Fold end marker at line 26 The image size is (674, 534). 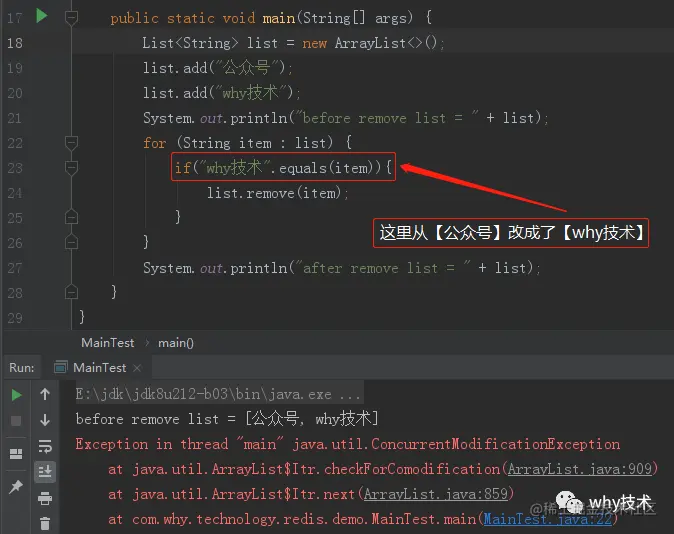71,242
